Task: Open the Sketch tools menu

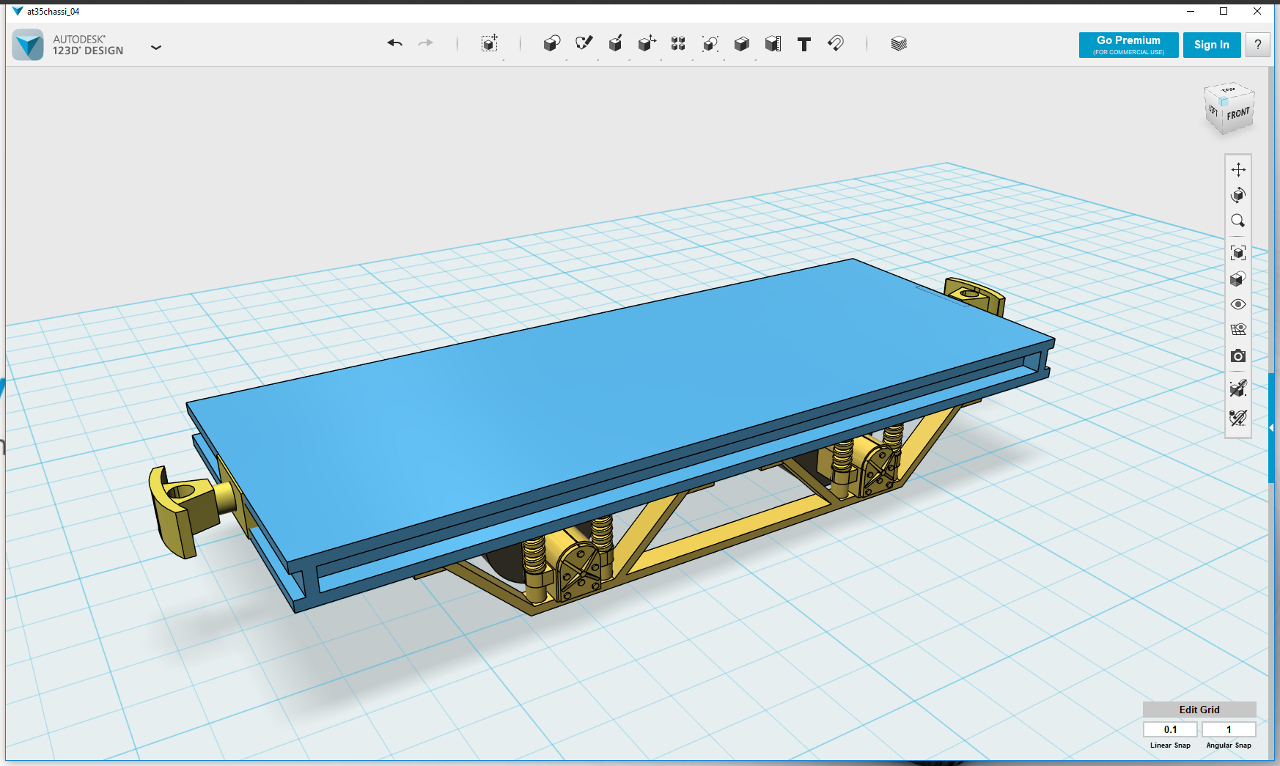Action: [584, 44]
